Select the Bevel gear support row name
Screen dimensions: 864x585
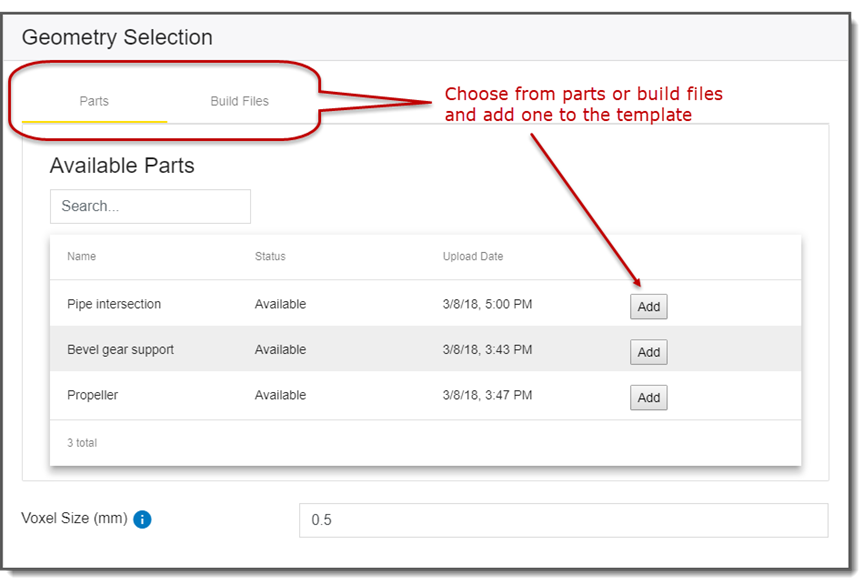(120, 350)
